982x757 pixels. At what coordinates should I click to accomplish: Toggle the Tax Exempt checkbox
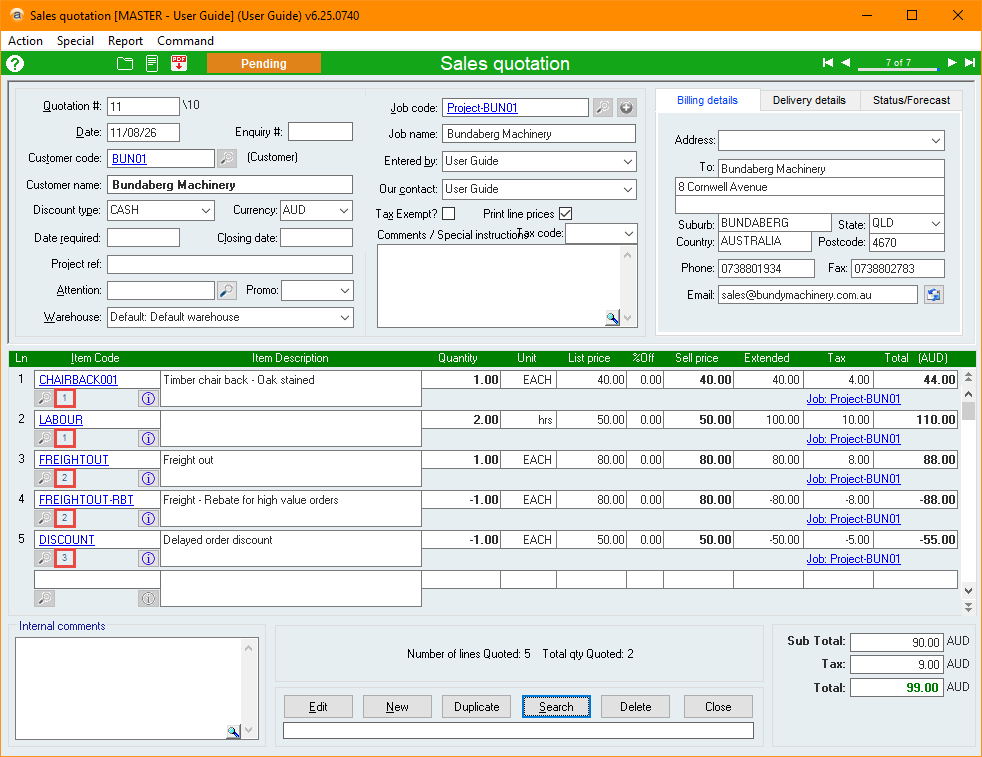pos(448,214)
